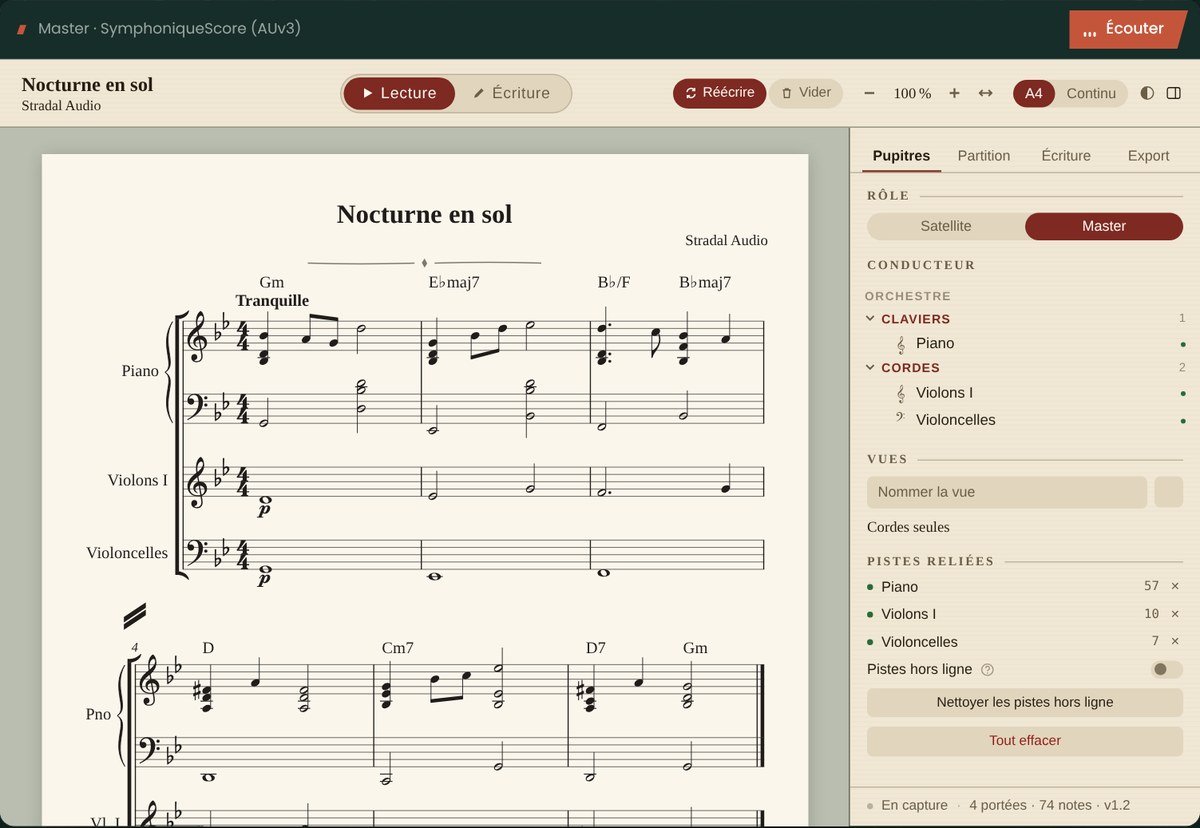Click the bass clef icon beside Violoncelles
The width and height of the screenshot is (1200, 828).
[x=901, y=419]
